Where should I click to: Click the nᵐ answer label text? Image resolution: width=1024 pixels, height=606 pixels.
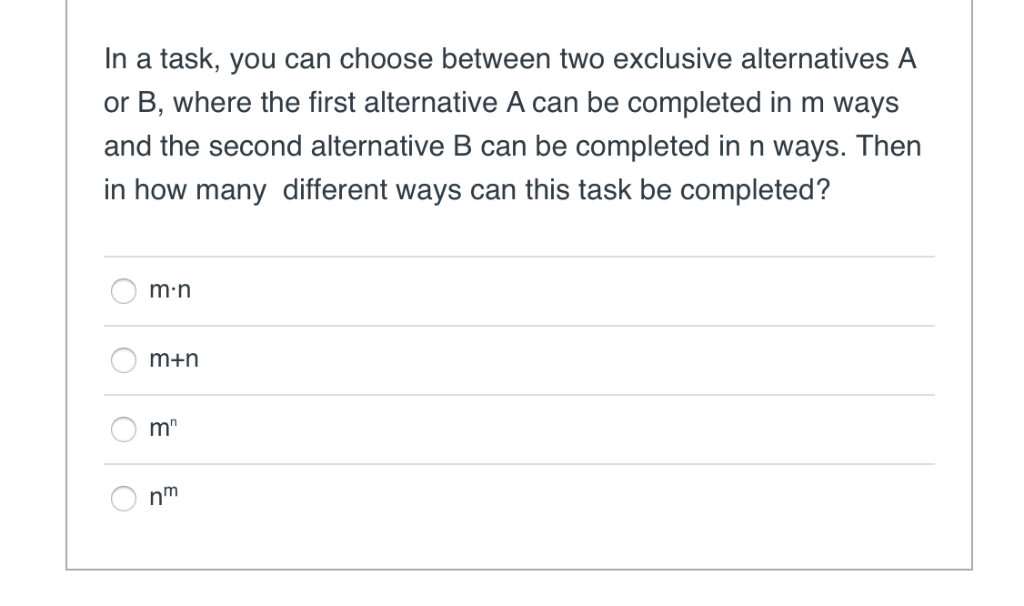(163, 496)
